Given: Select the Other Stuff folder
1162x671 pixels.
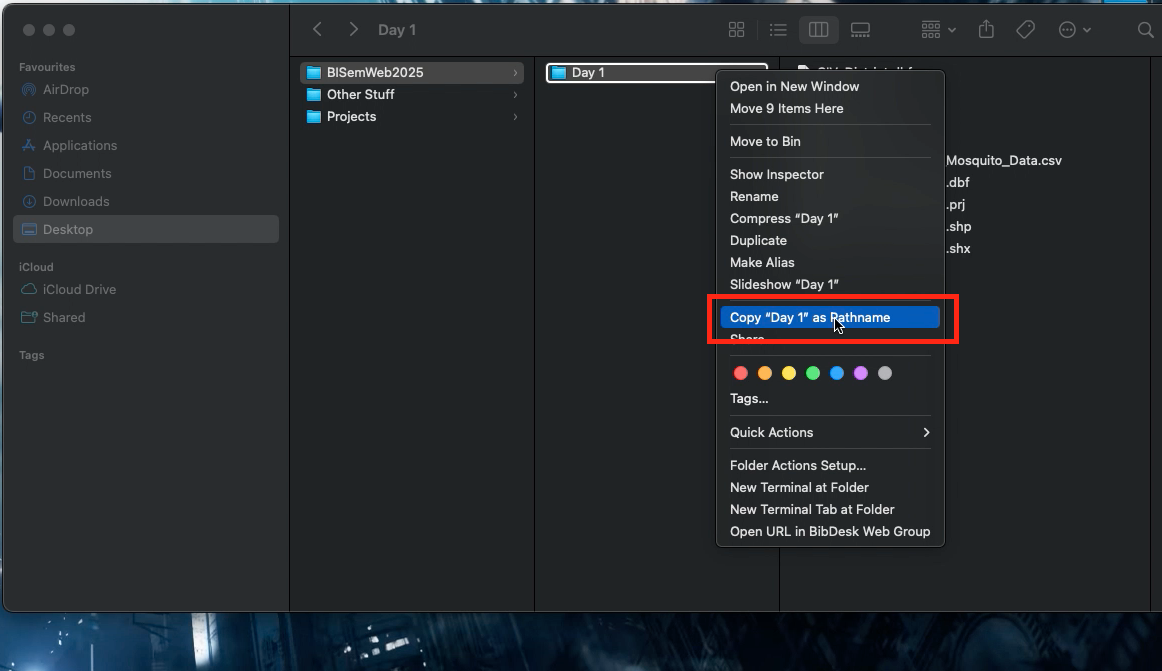Looking at the screenshot, I should tap(360, 94).
